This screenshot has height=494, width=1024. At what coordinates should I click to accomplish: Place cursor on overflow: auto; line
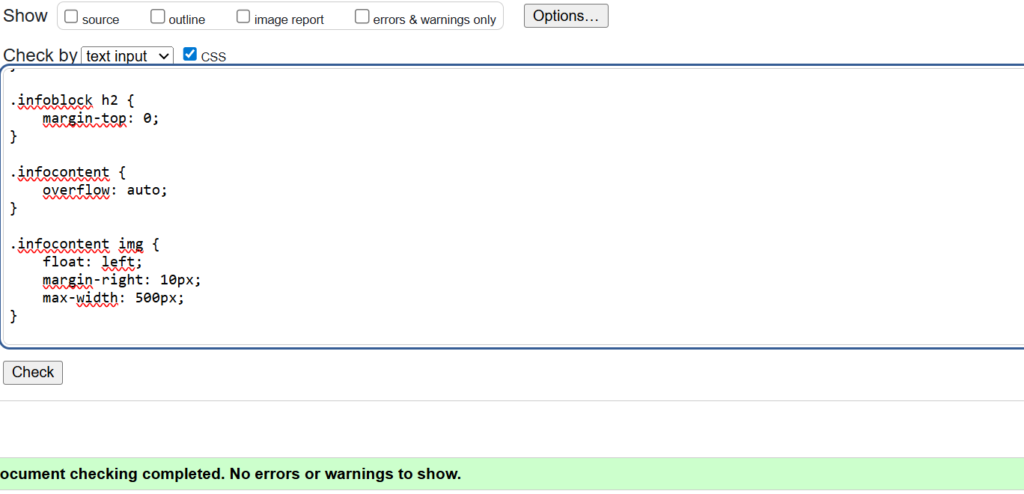tap(105, 190)
